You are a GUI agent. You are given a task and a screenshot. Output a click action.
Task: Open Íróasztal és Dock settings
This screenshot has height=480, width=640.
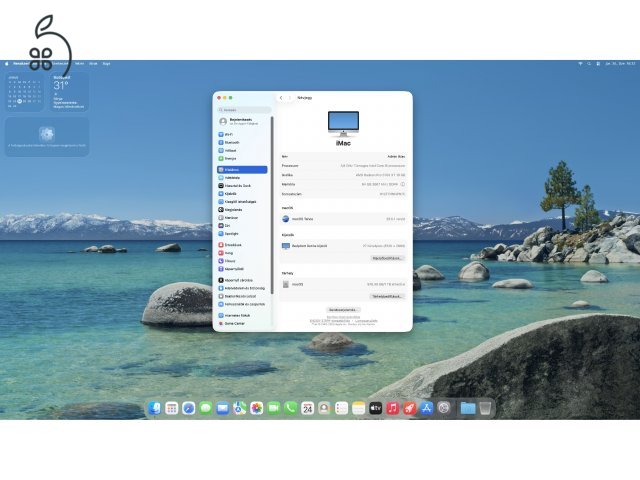point(242,186)
